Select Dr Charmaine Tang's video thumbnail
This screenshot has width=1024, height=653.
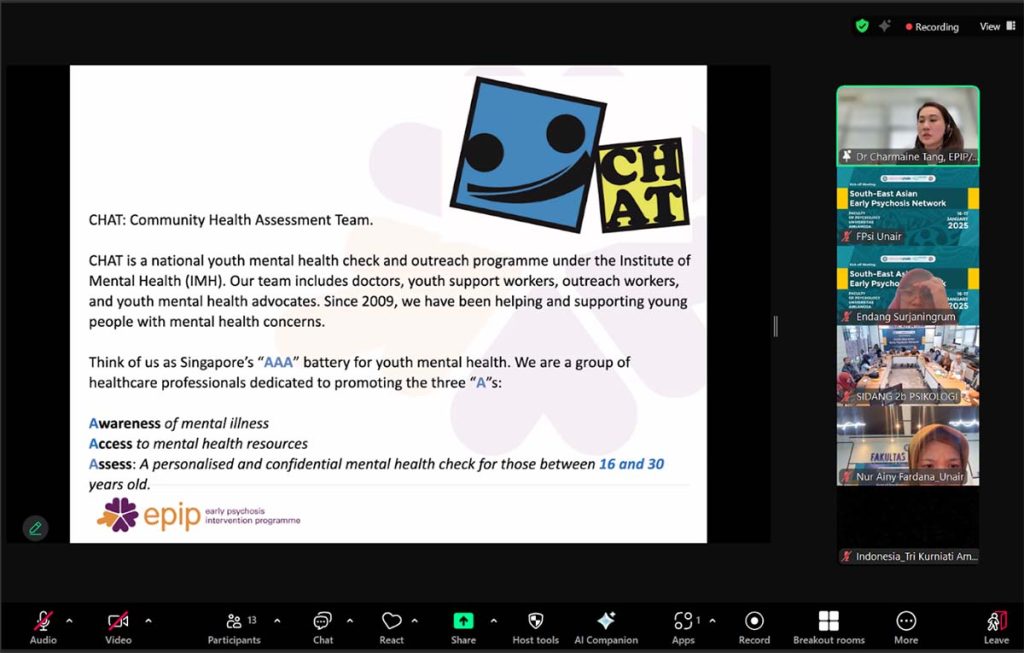[x=908, y=125]
